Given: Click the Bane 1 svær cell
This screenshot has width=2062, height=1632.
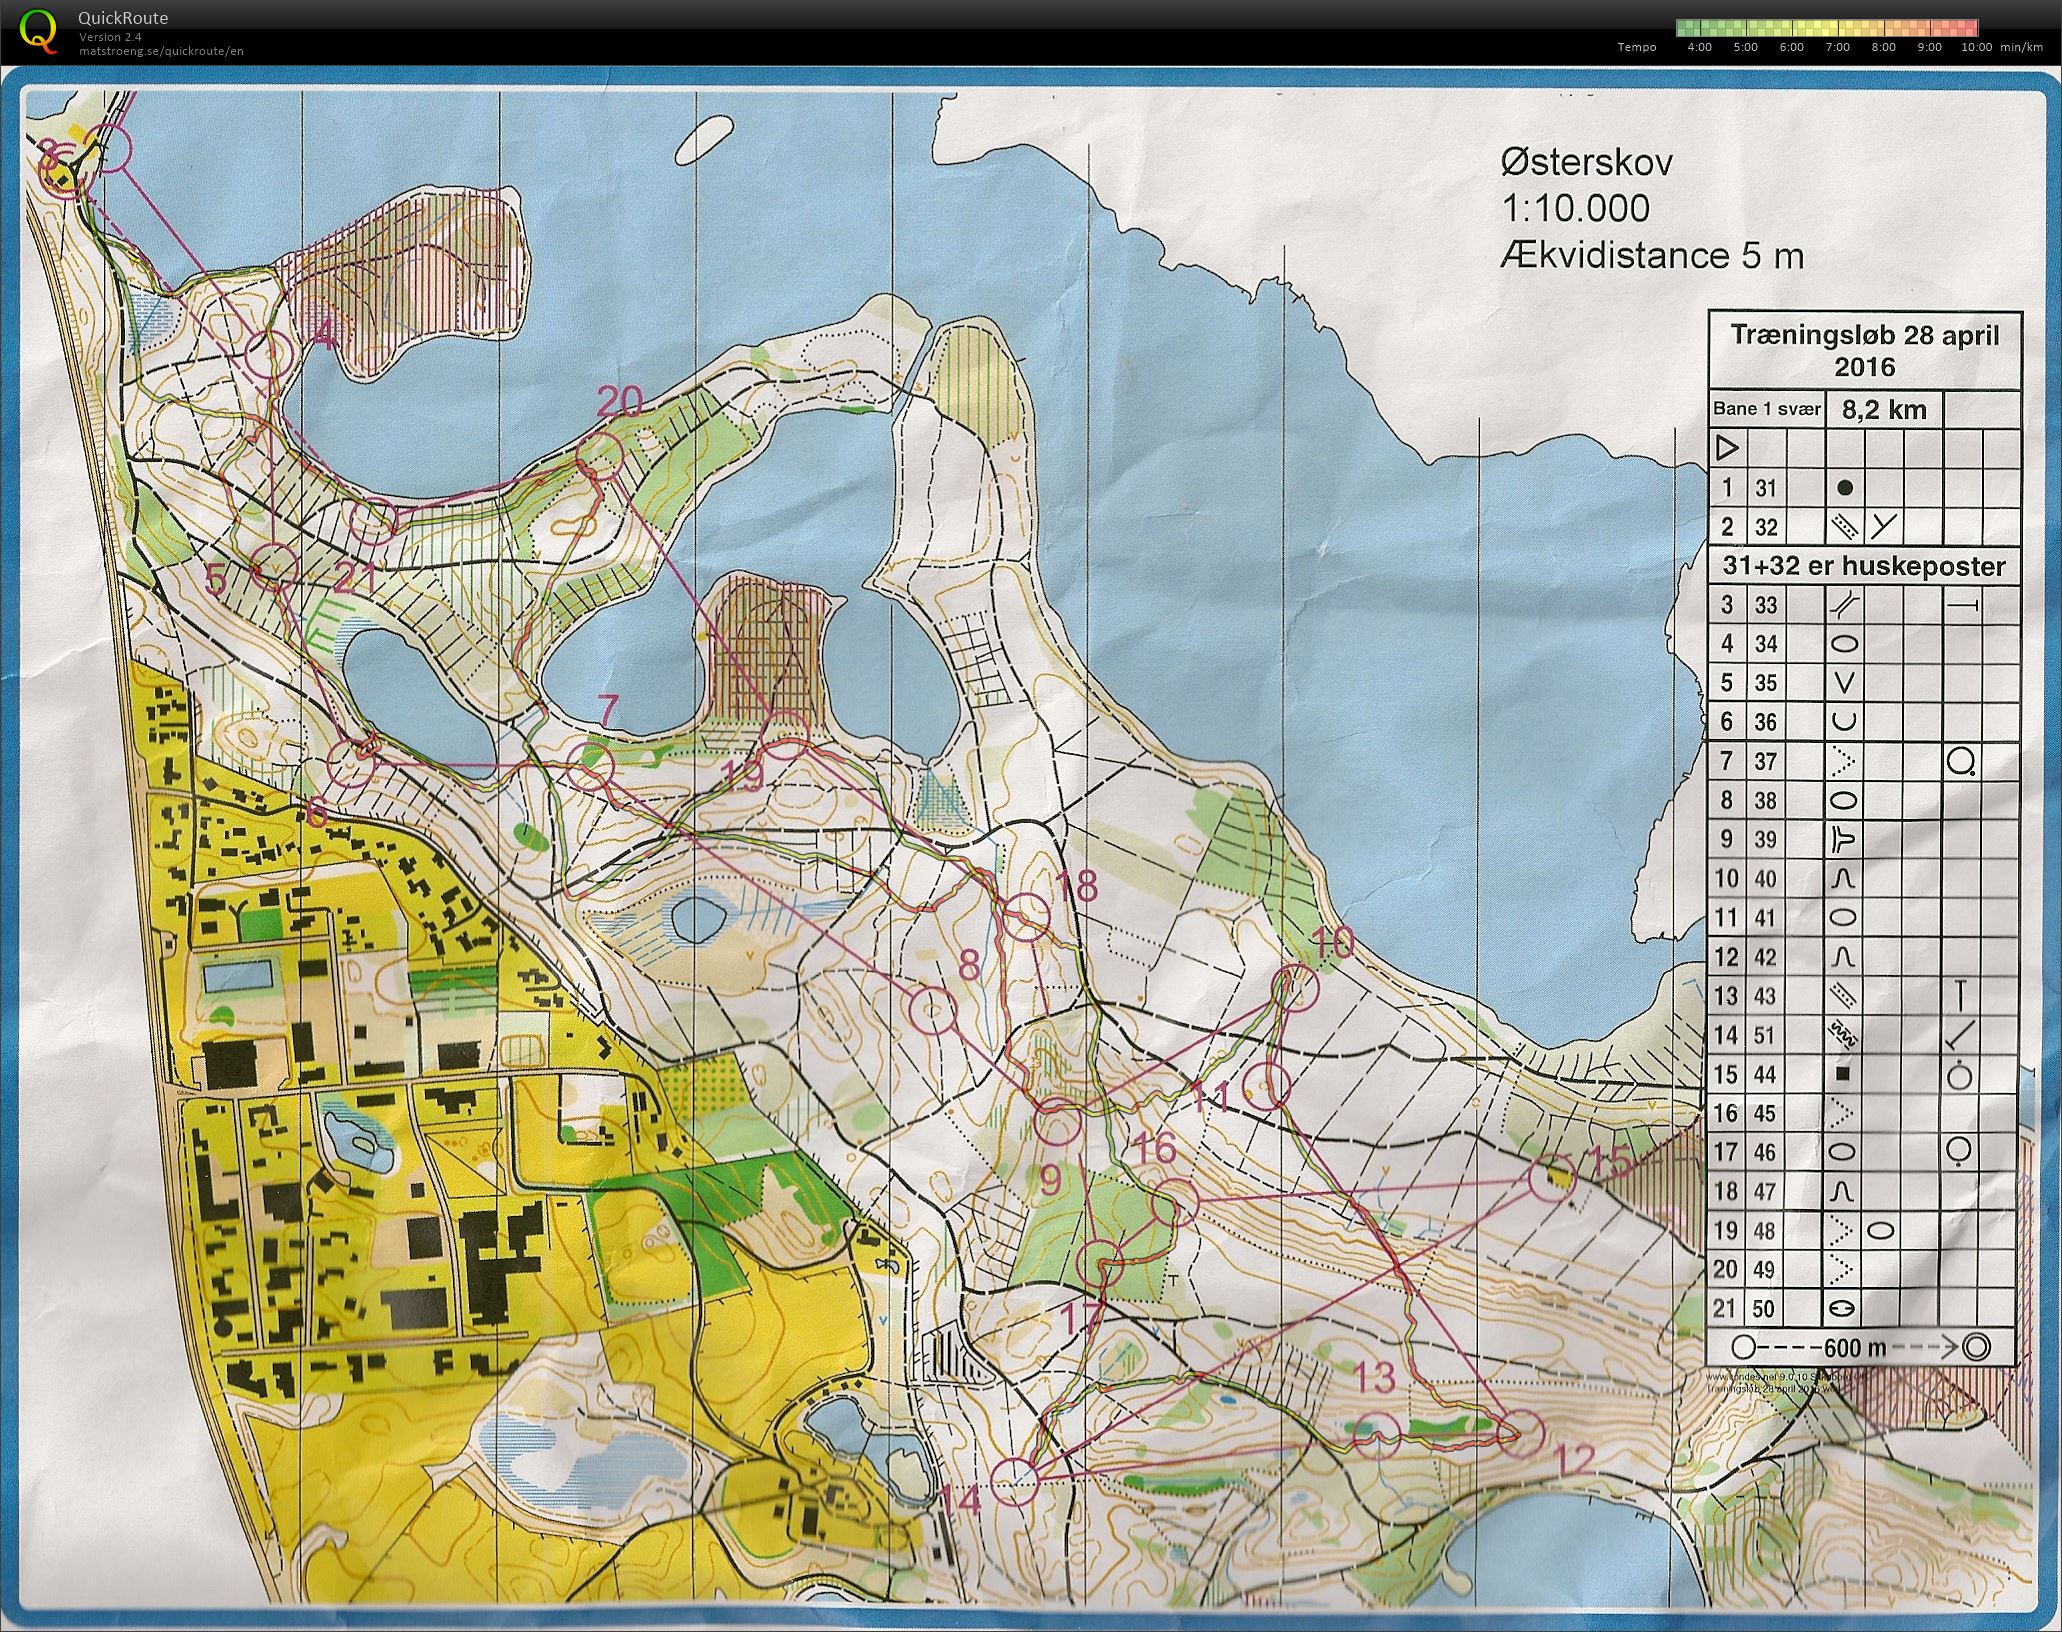Looking at the screenshot, I should (x=1766, y=409).
